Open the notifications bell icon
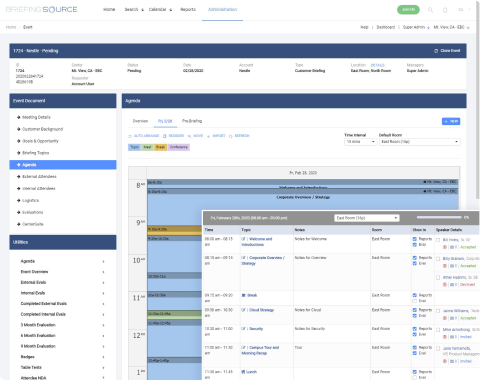This screenshot has height=380, width=480. point(445,10)
